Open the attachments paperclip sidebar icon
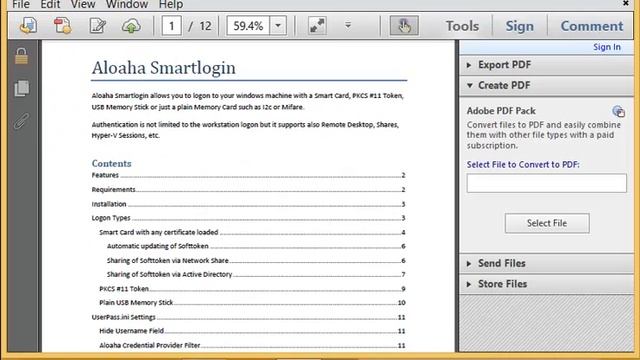The image size is (640, 360). 22,121
